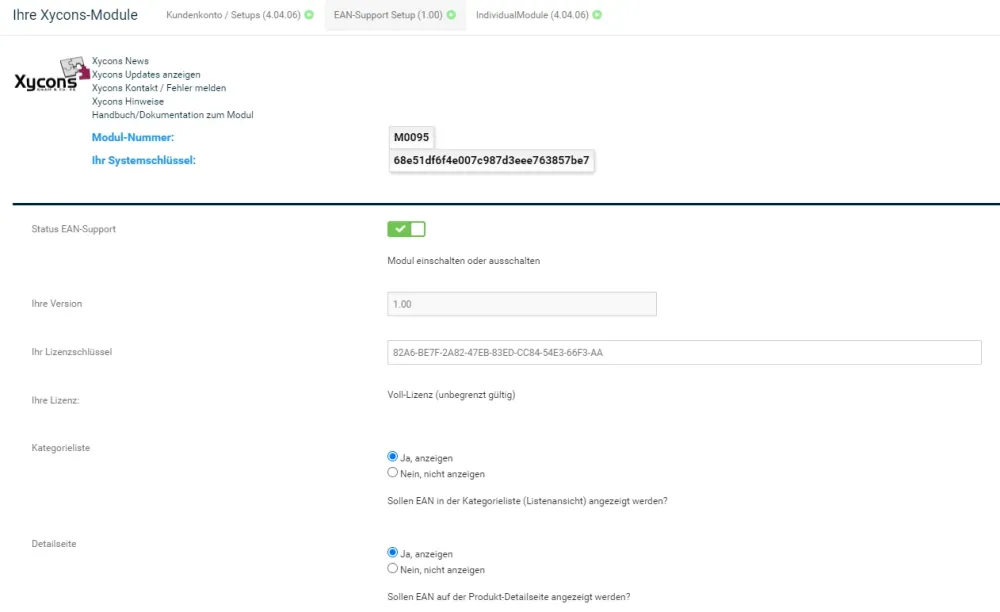Open Xycons News link
This screenshot has height=612, width=1000.
[120, 61]
